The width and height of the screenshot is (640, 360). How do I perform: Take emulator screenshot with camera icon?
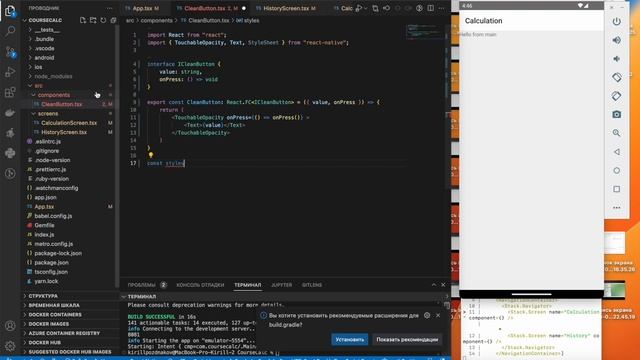click(x=616, y=114)
